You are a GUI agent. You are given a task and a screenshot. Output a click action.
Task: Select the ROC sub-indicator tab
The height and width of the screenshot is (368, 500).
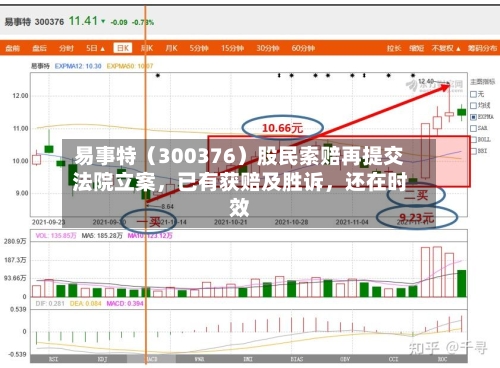coord(442,359)
